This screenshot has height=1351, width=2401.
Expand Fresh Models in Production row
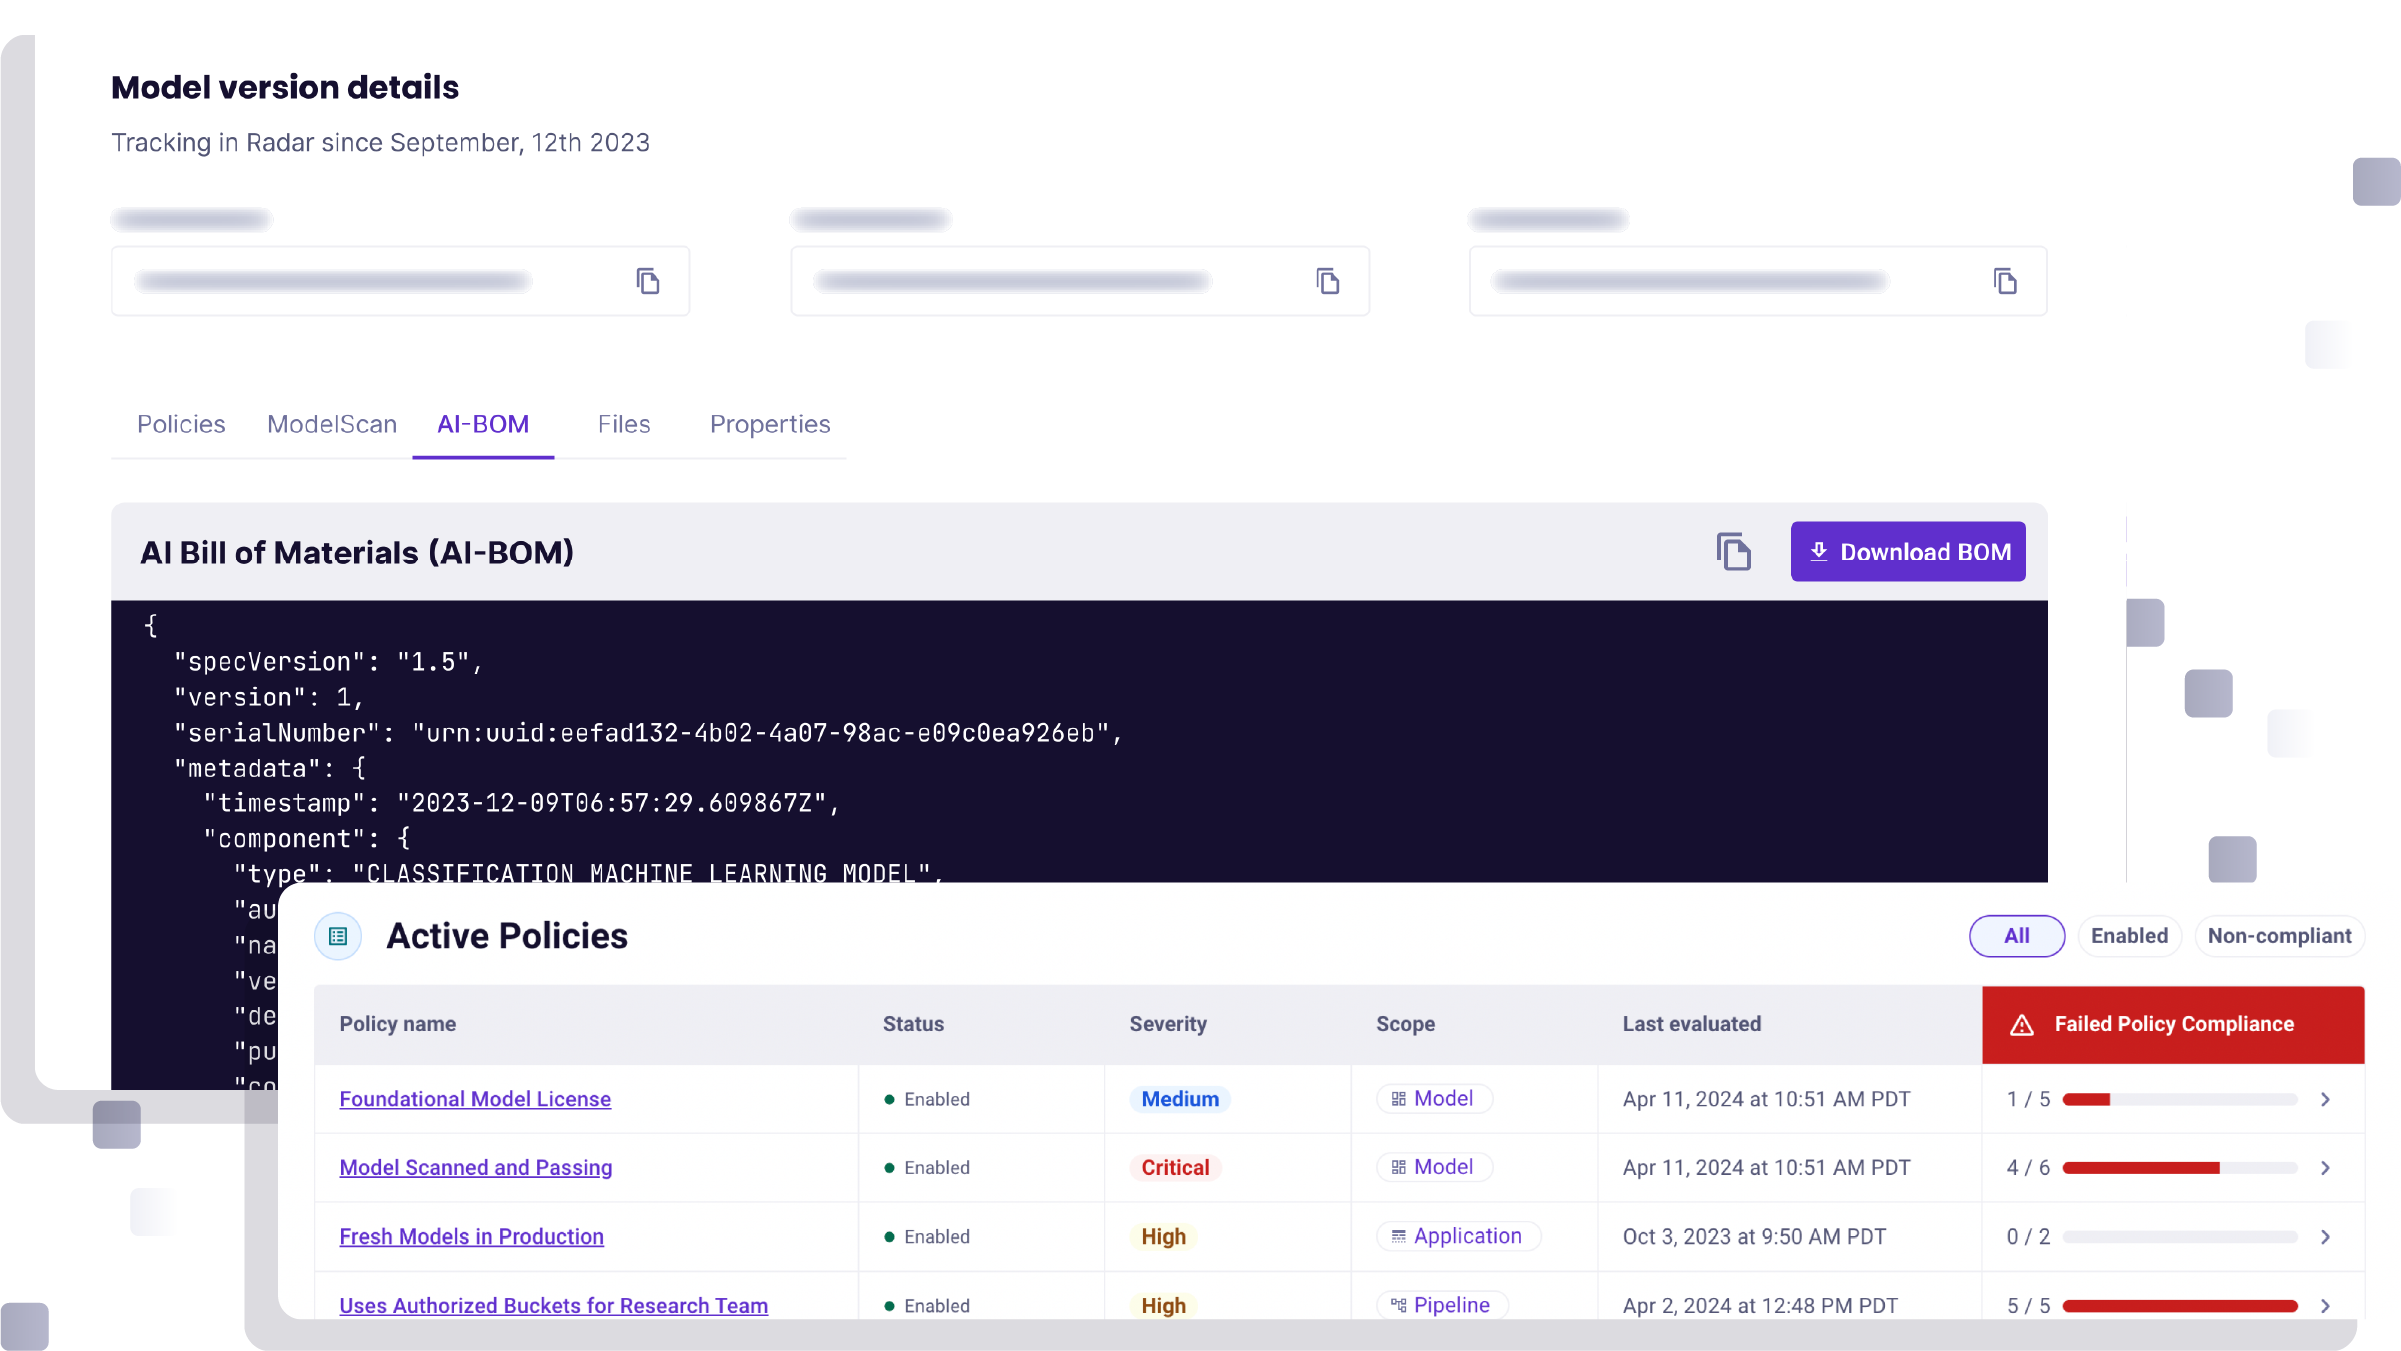point(2325,1236)
